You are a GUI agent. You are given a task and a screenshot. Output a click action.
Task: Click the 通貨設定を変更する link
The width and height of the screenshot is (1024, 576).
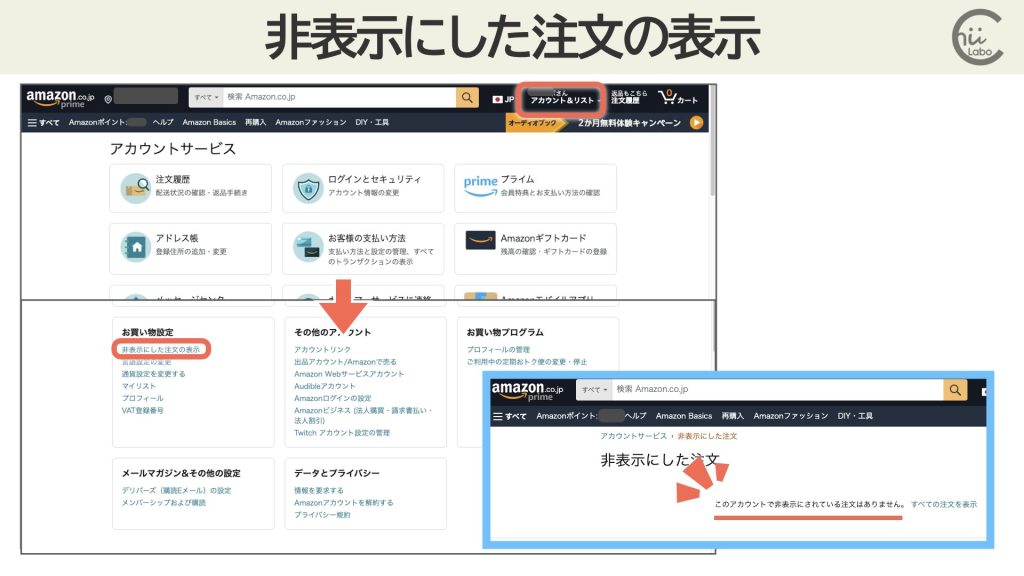coord(153,374)
